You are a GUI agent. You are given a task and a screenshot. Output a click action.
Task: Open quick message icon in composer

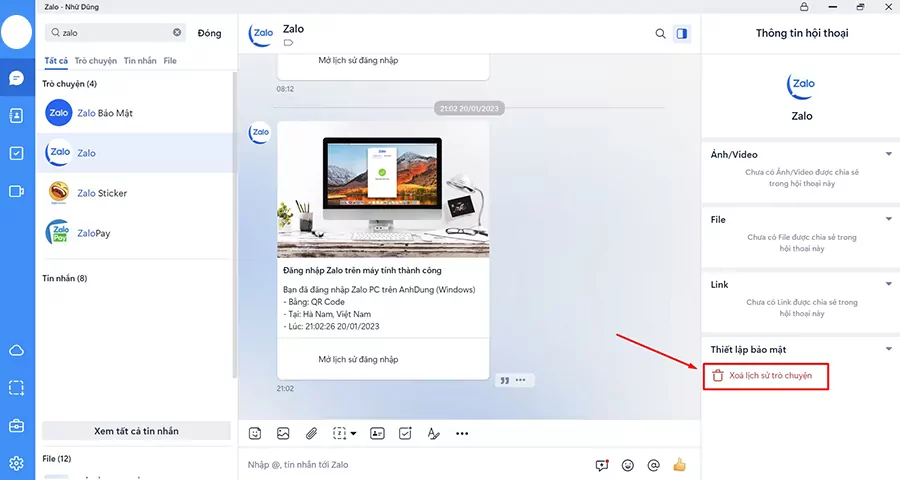pos(602,465)
